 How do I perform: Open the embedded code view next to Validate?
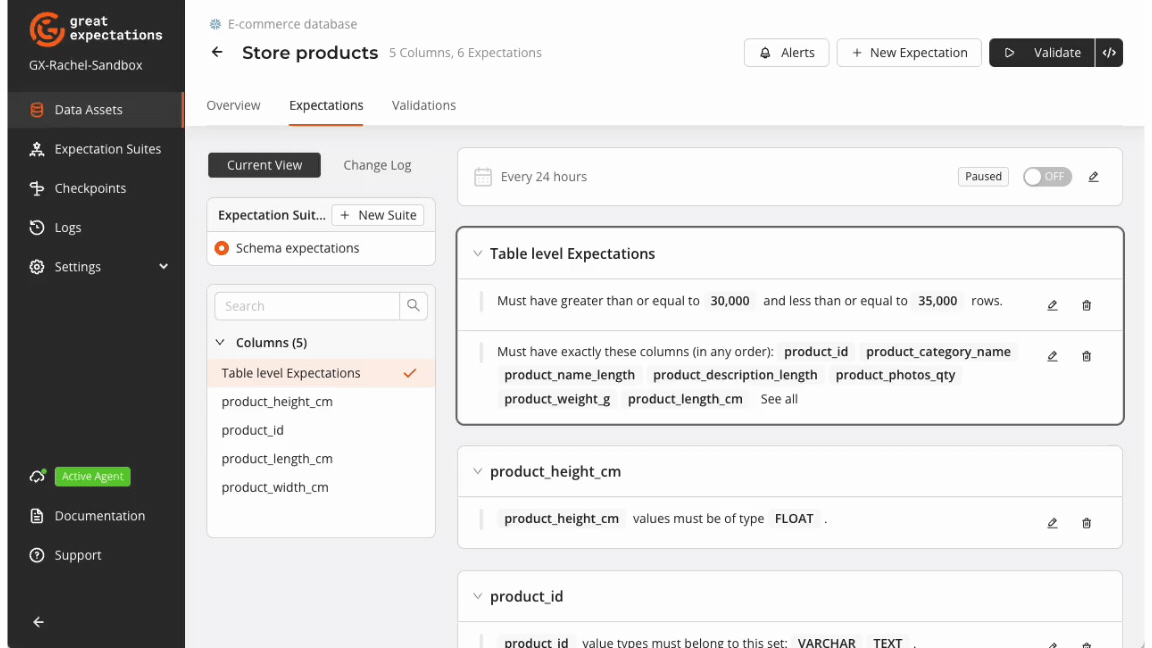click(x=1110, y=52)
